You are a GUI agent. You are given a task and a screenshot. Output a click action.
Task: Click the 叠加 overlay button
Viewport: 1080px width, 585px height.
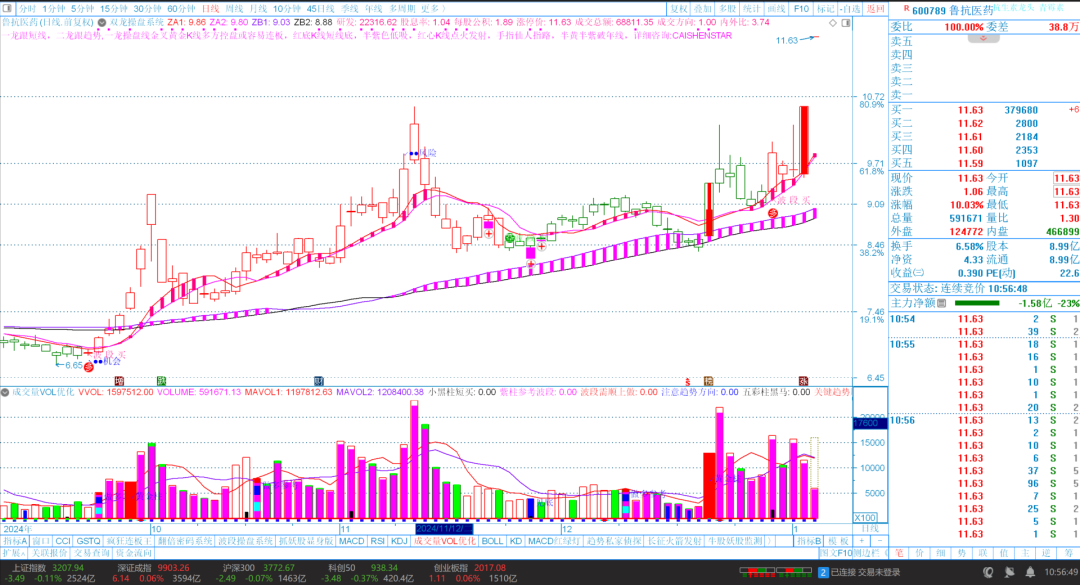coord(703,9)
